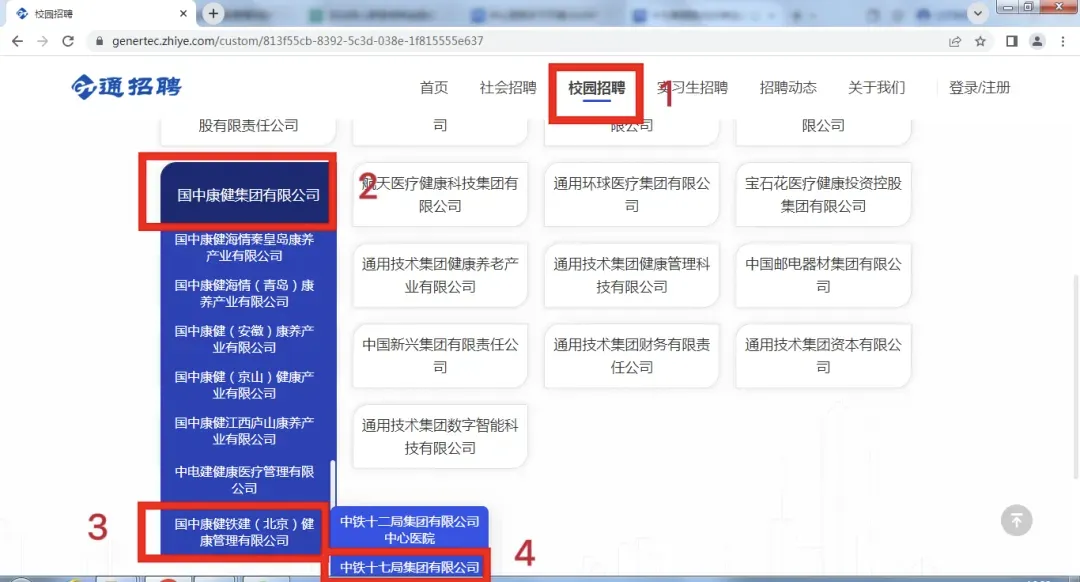Share this page via share icon
Screen dimensions: 1080x582
point(955,41)
